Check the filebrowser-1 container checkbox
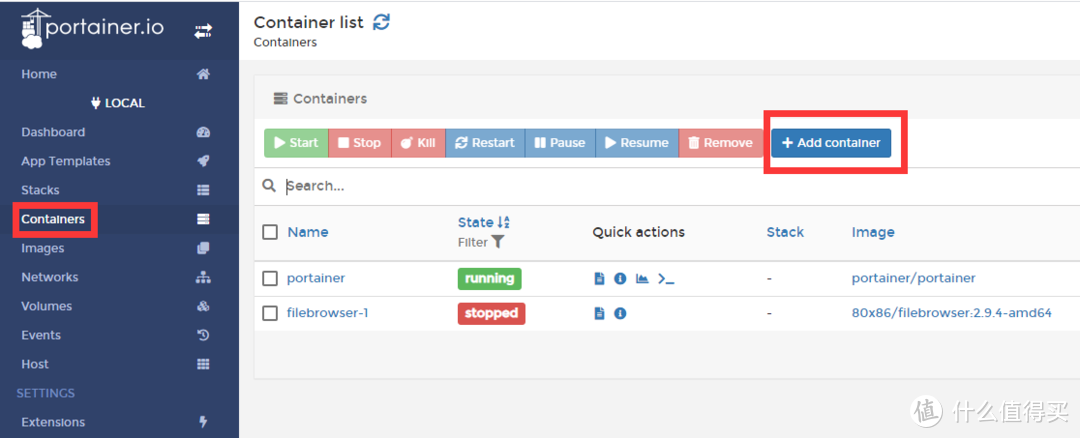The width and height of the screenshot is (1080, 438). click(x=270, y=313)
